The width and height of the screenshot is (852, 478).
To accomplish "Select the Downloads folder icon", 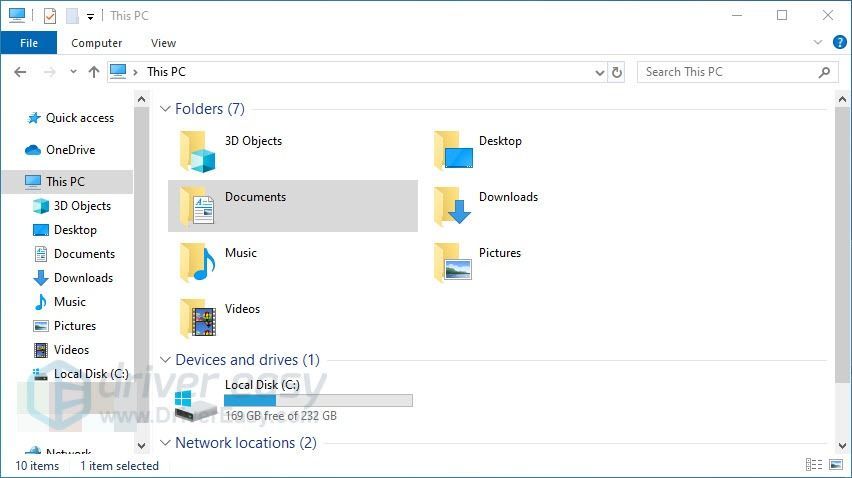I will tap(453, 206).
